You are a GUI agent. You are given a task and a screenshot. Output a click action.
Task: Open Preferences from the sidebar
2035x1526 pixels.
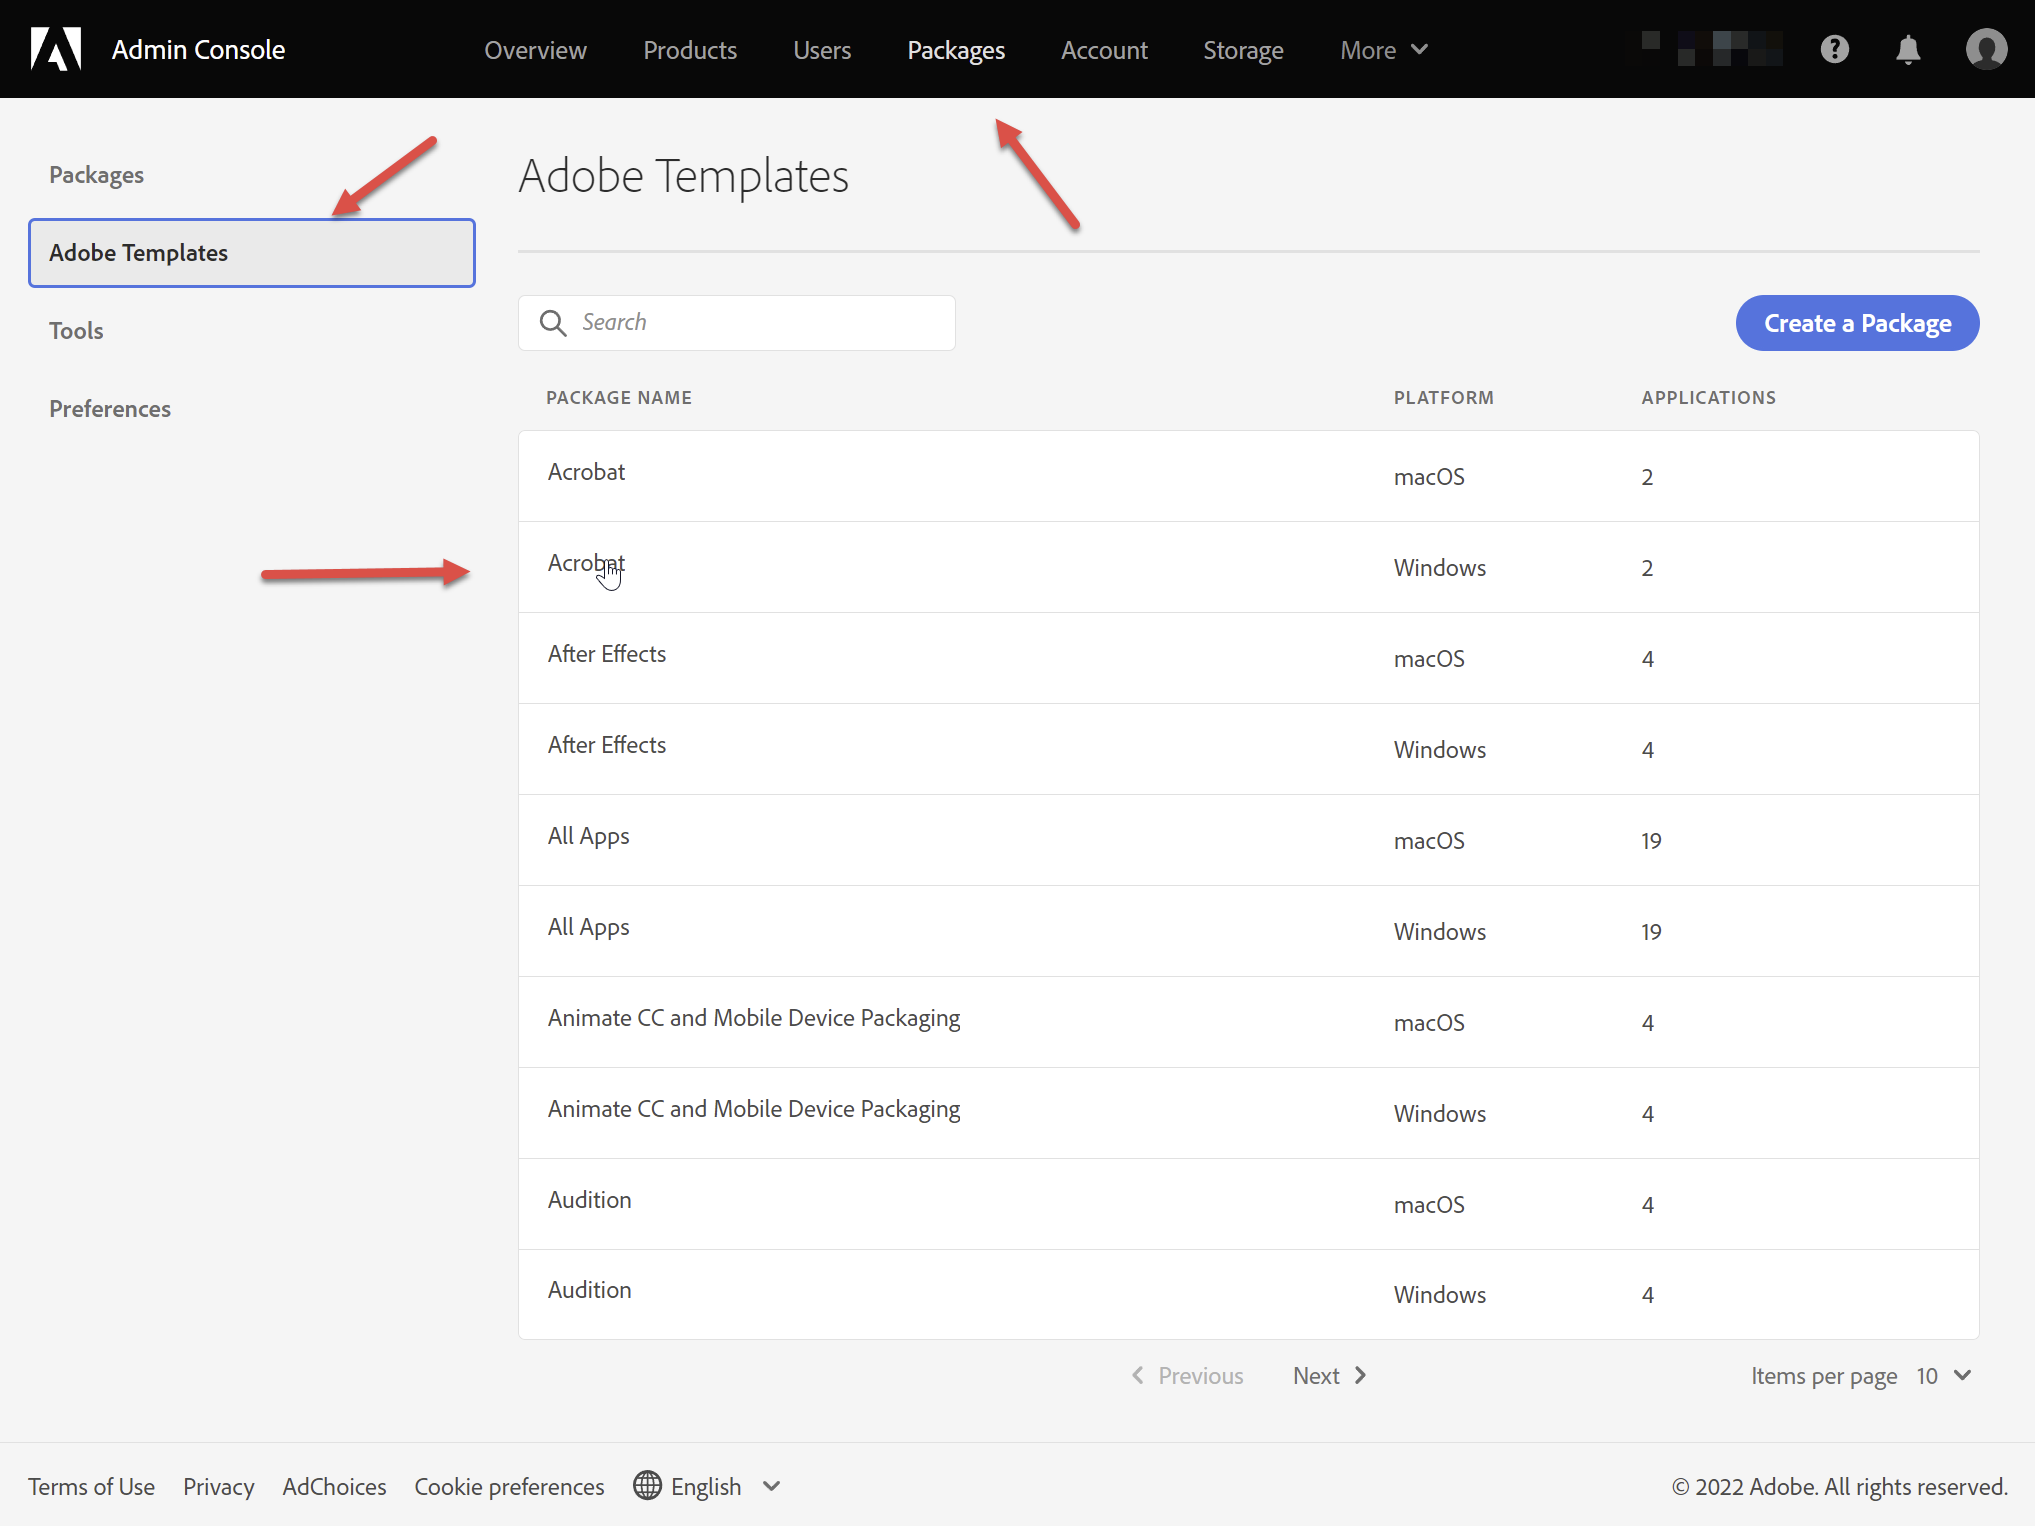click(x=110, y=408)
